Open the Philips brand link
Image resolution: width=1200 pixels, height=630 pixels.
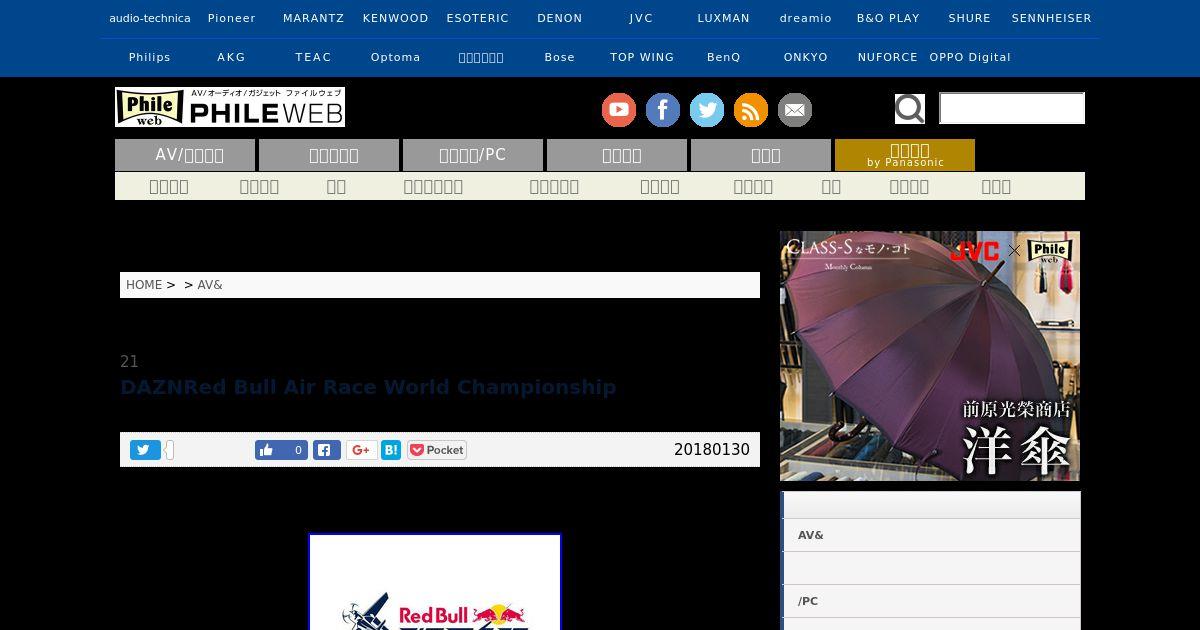click(150, 57)
